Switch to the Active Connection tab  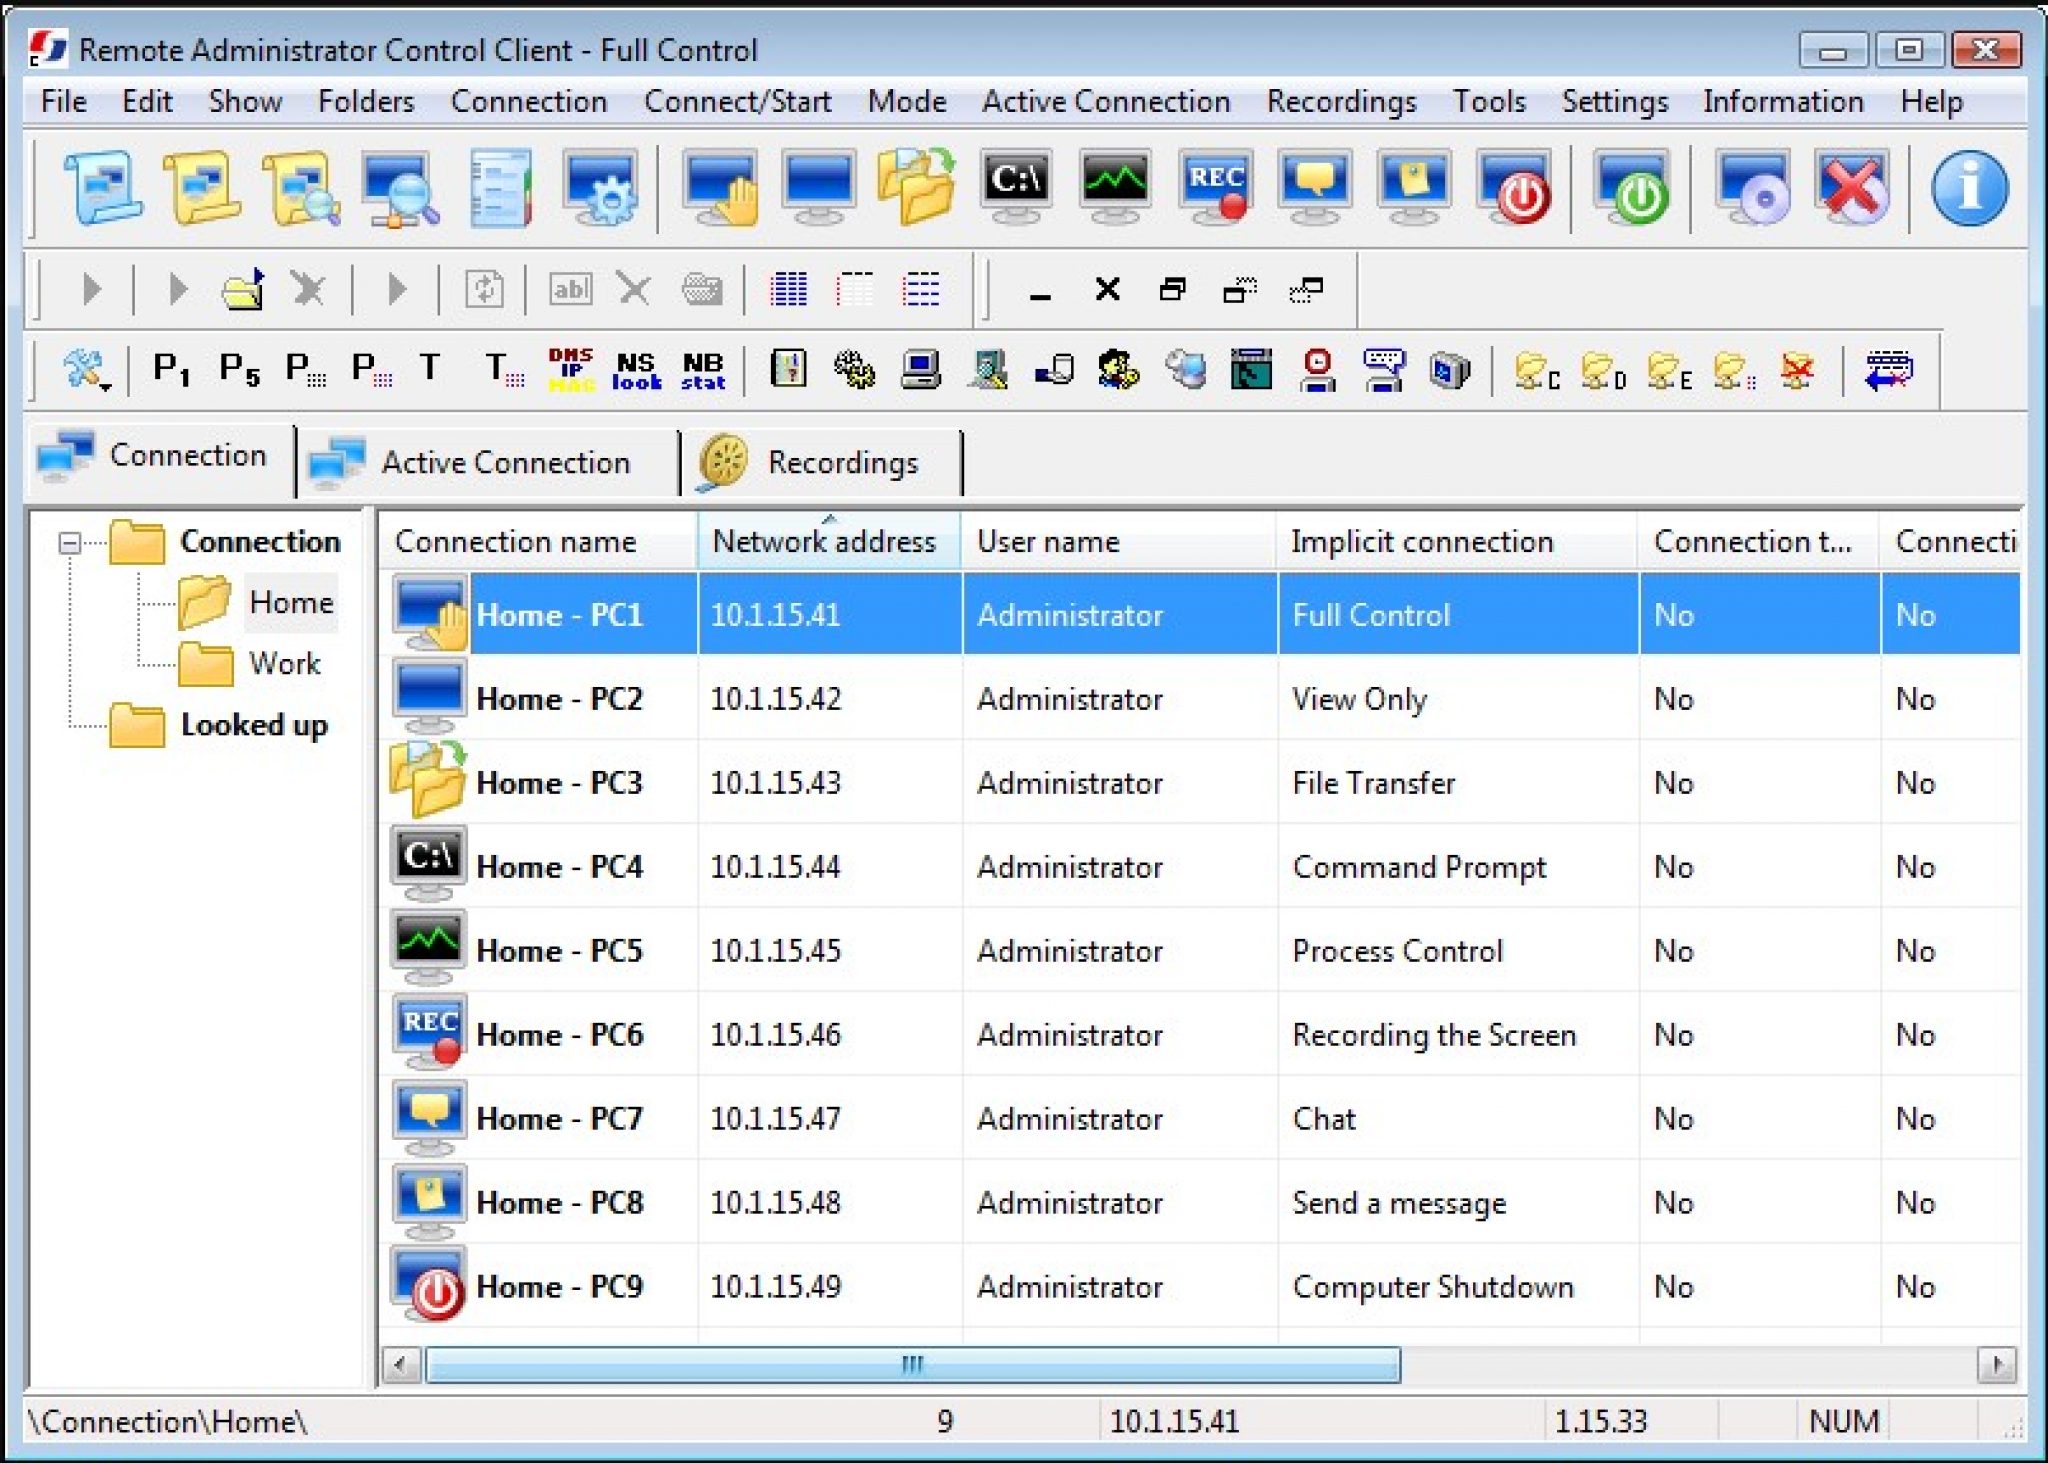click(504, 461)
